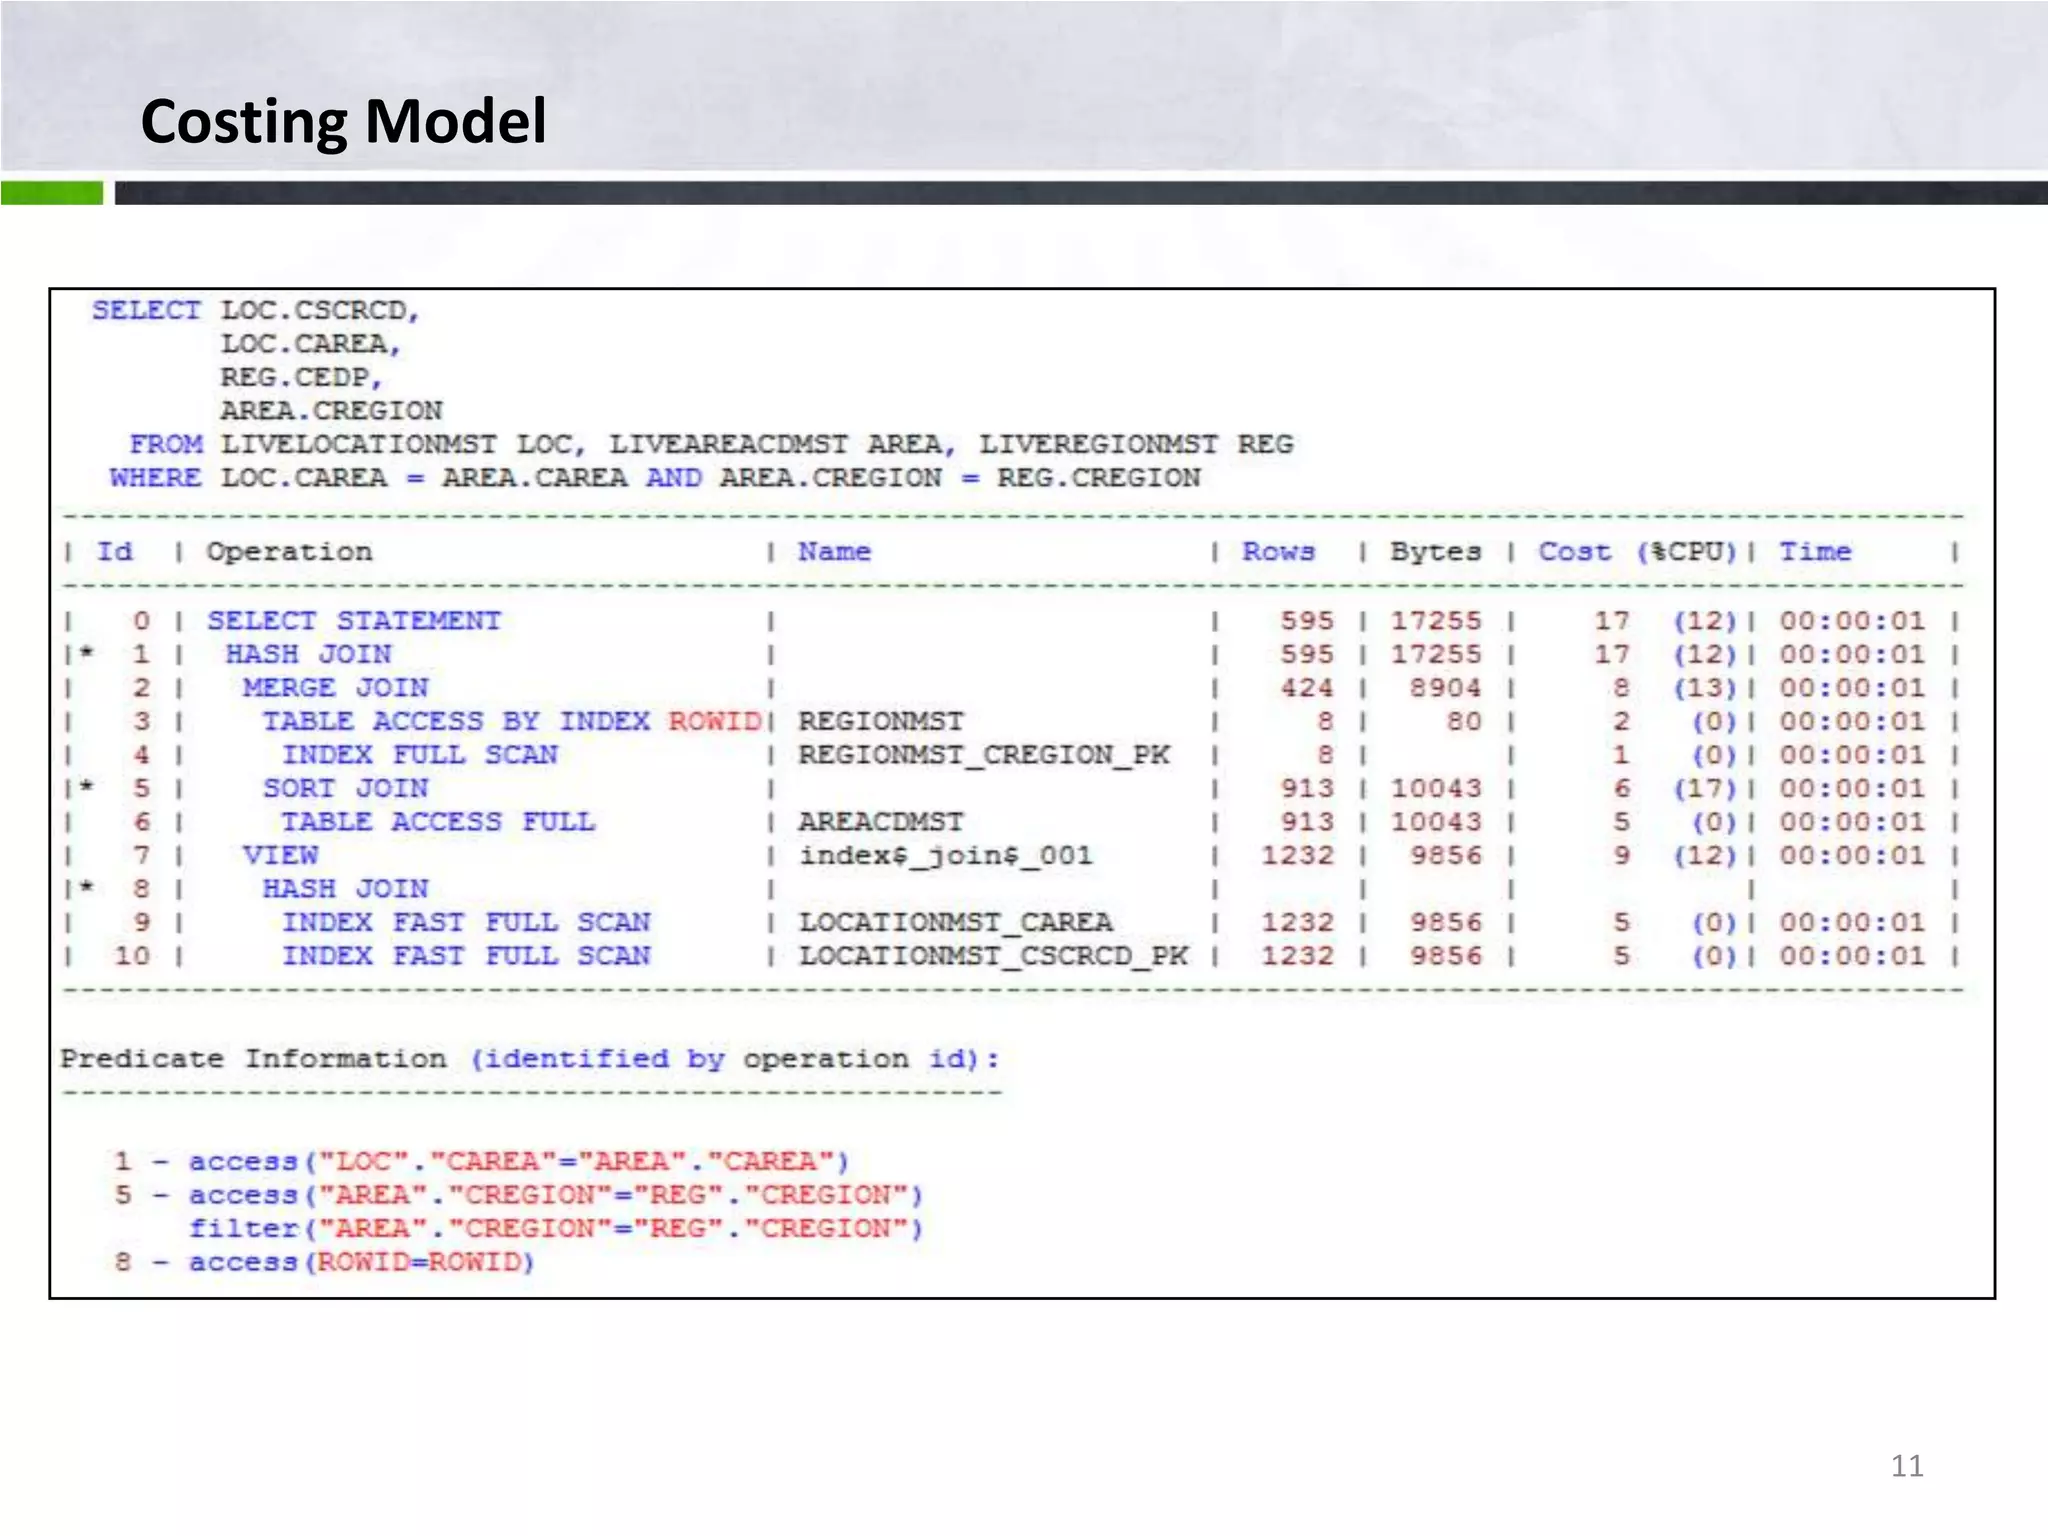Click the 'Cost (%CPU)' column header

click(x=1637, y=552)
